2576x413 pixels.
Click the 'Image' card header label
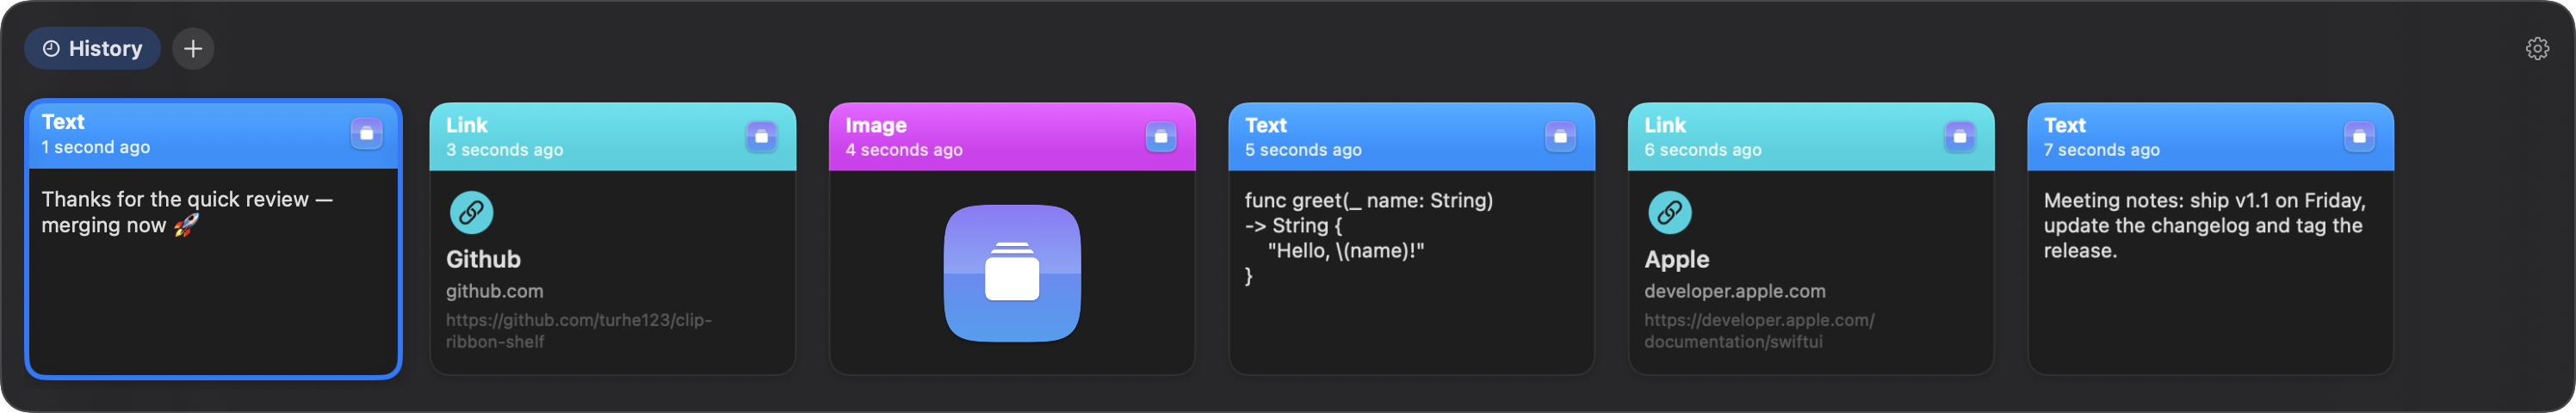[876, 125]
